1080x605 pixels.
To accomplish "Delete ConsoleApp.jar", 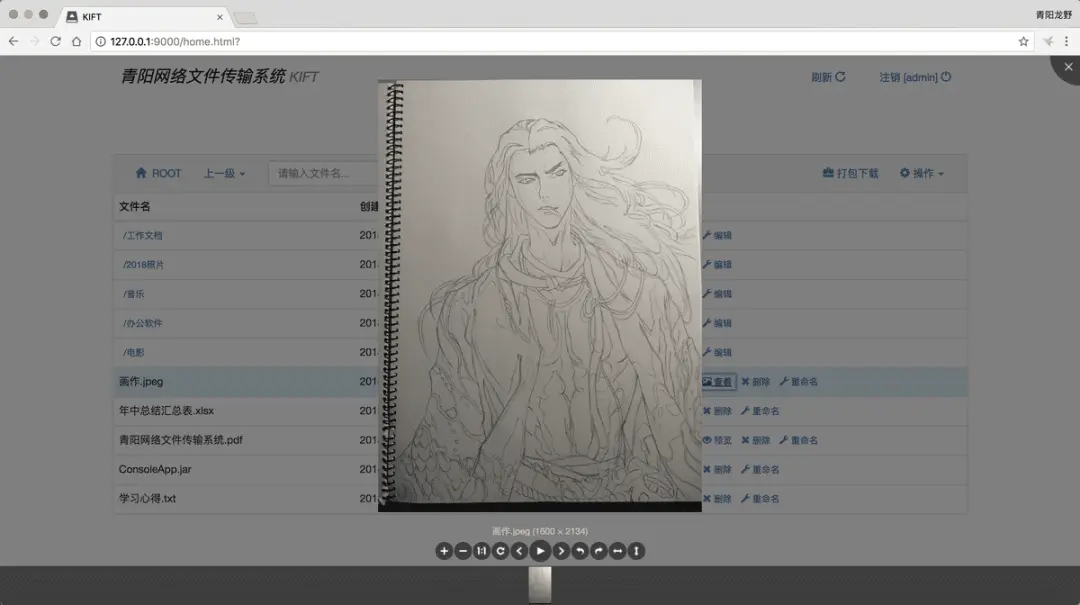I will pos(717,470).
